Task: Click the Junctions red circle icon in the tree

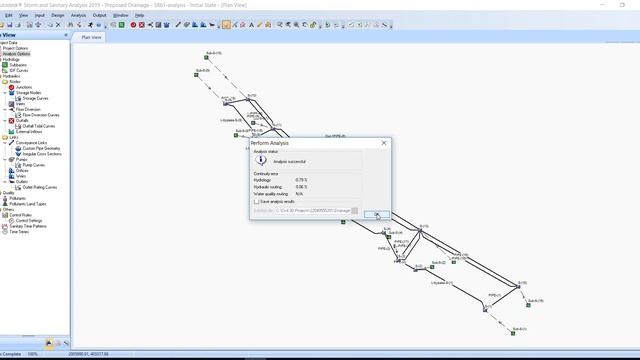Action: (11, 87)
